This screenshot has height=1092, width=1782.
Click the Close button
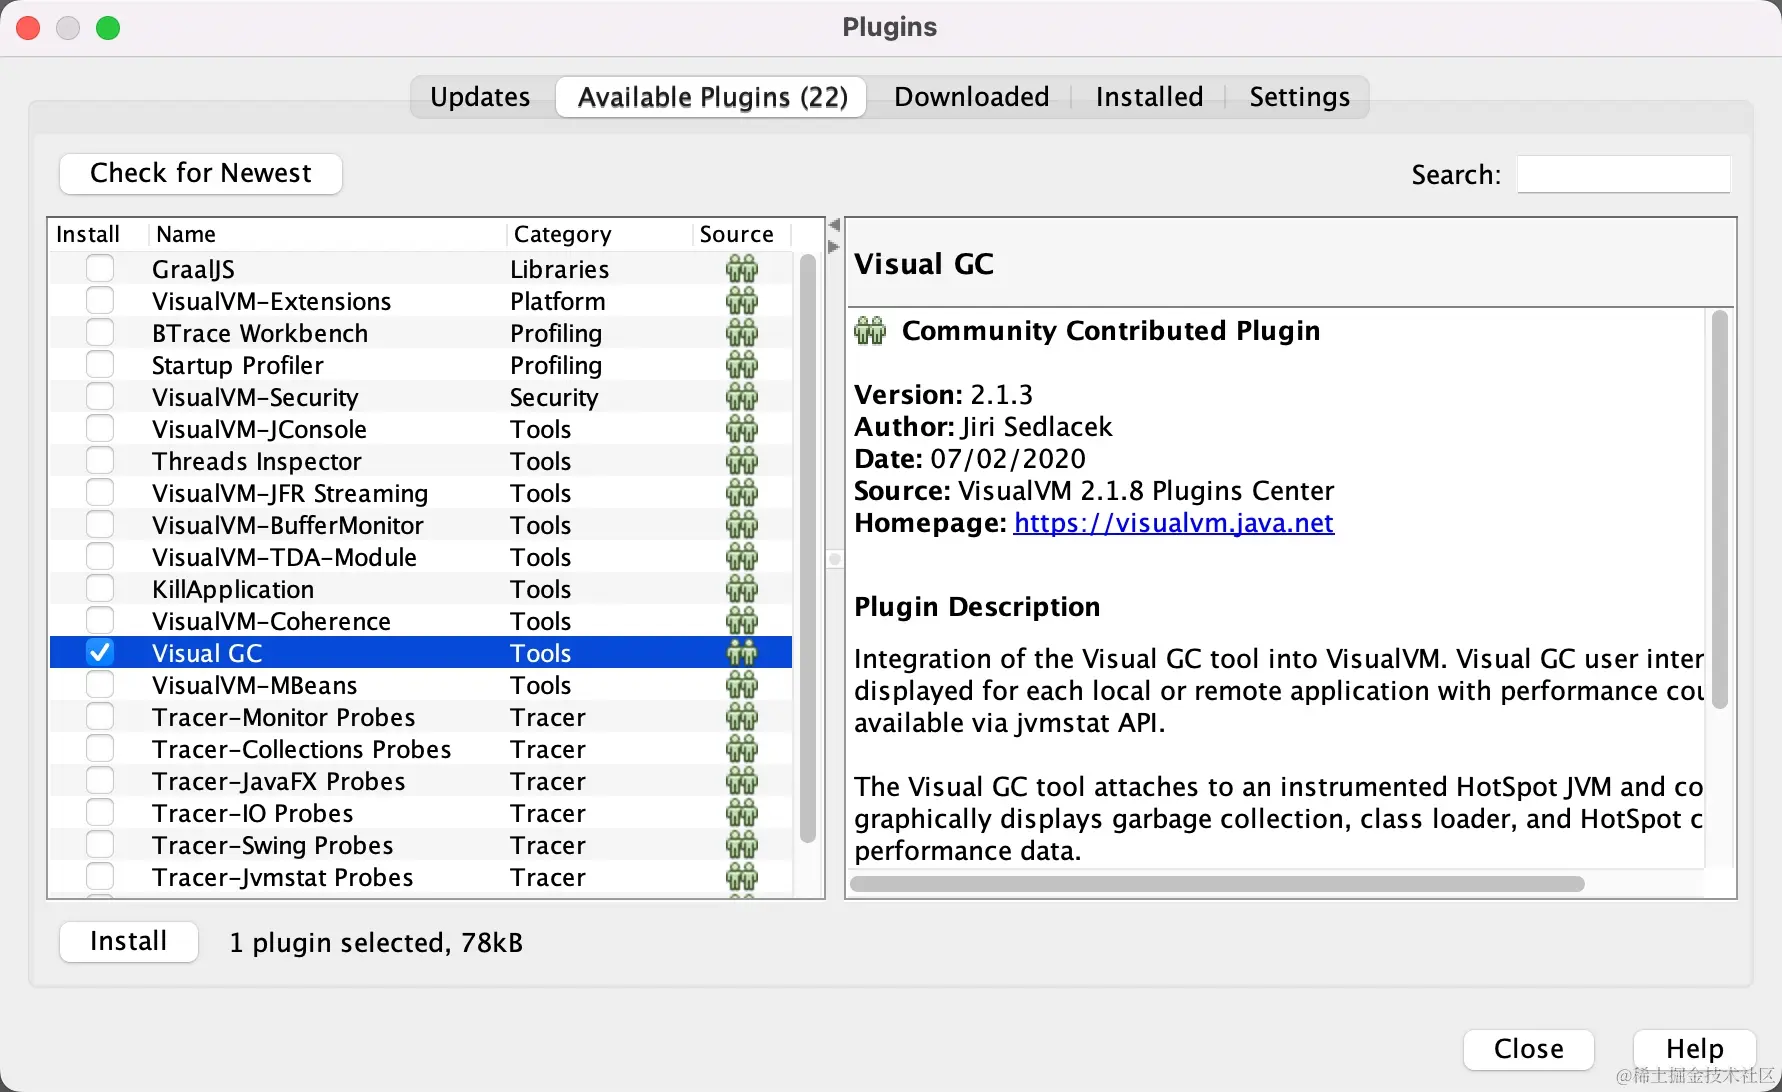[1528, 1048]
